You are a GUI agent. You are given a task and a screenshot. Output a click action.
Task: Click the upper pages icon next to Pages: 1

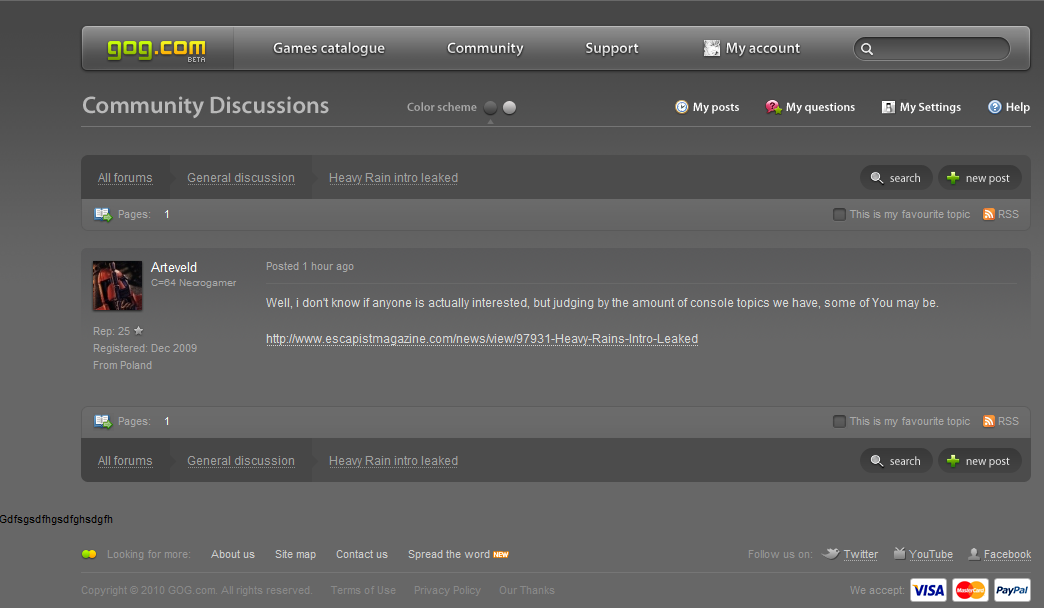(x=103, y=214)
